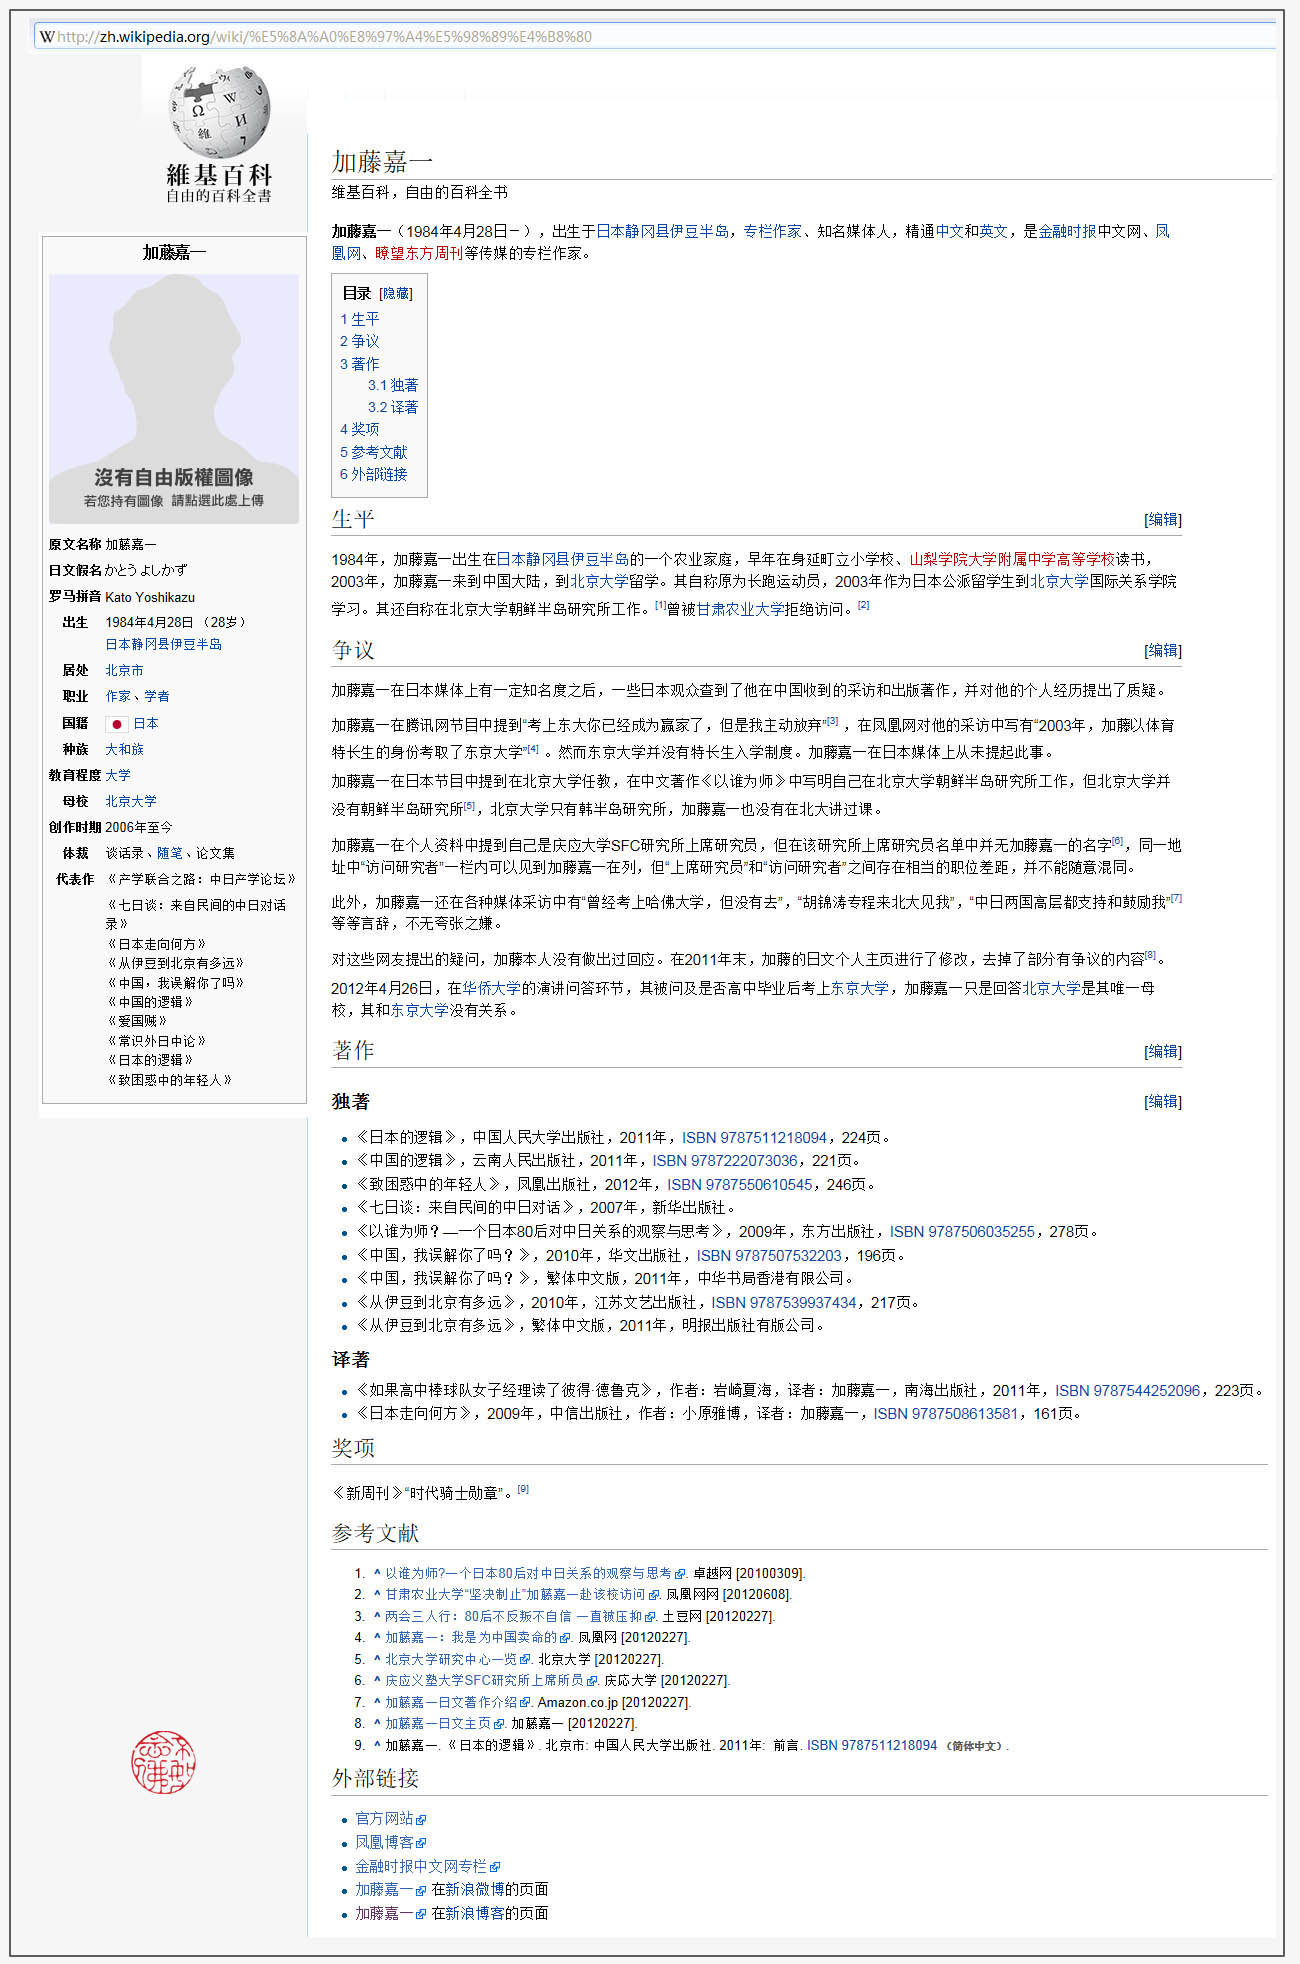Open 作家 link in infobox 职业 row
1300x1964 pixels.
[118, 696]
